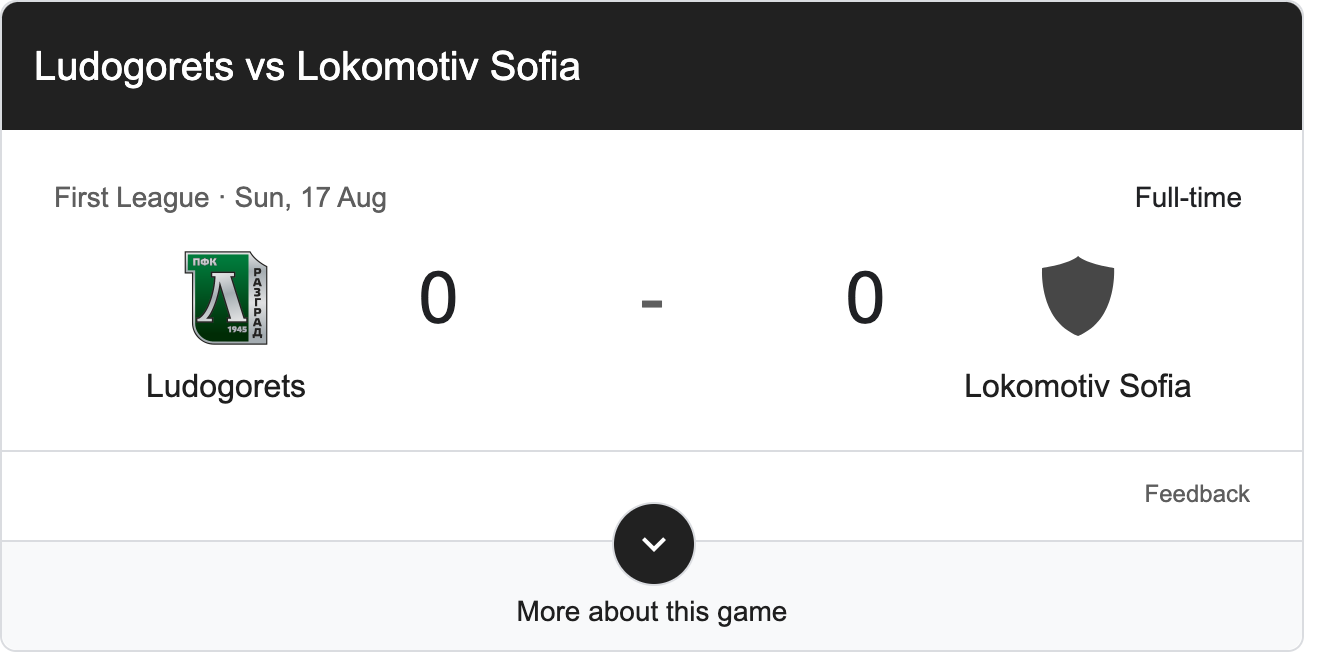Click Lokomotiv Sofia's score of 0
The image size is (1322, 658).
(x=865, y=298)
